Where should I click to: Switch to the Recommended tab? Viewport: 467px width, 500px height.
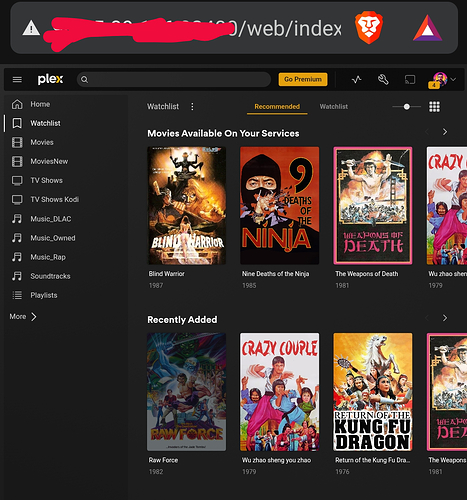coord(277,107)
